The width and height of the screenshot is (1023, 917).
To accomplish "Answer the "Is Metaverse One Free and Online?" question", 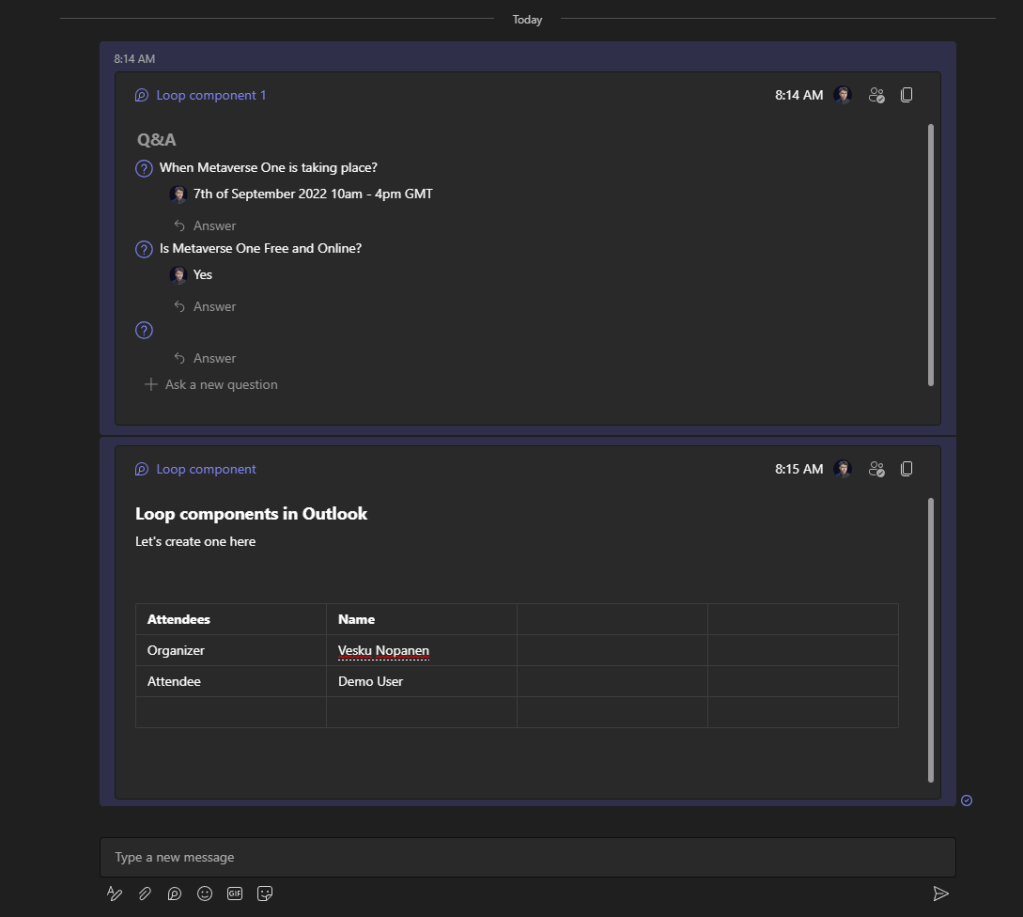I will pos(214,307).
